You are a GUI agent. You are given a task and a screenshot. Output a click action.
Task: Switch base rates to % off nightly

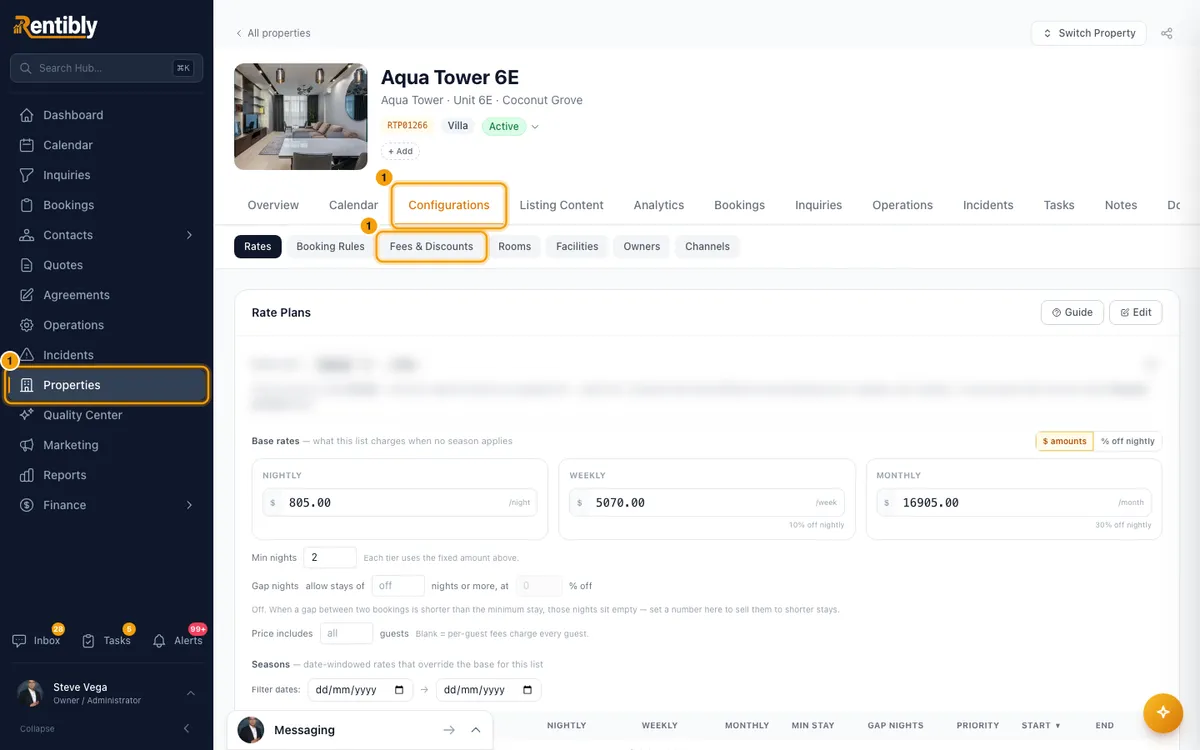[1128, 441]
